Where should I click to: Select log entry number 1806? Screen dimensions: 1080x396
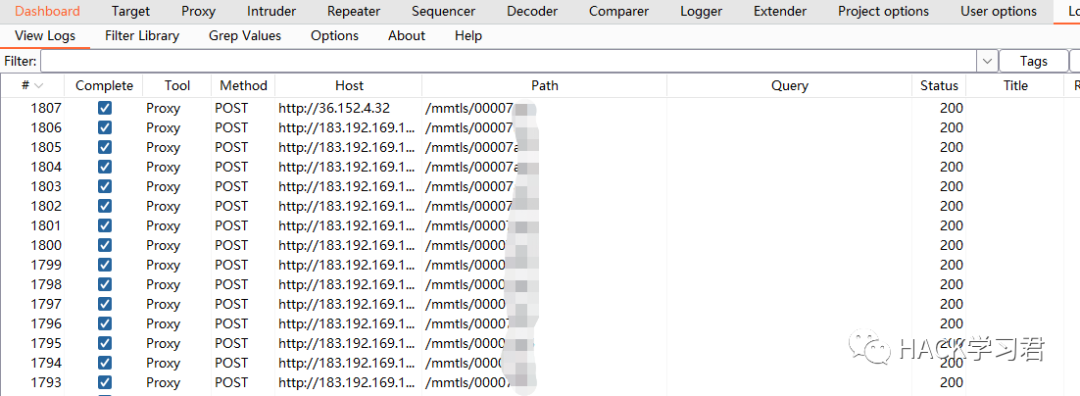click(46, 127)
